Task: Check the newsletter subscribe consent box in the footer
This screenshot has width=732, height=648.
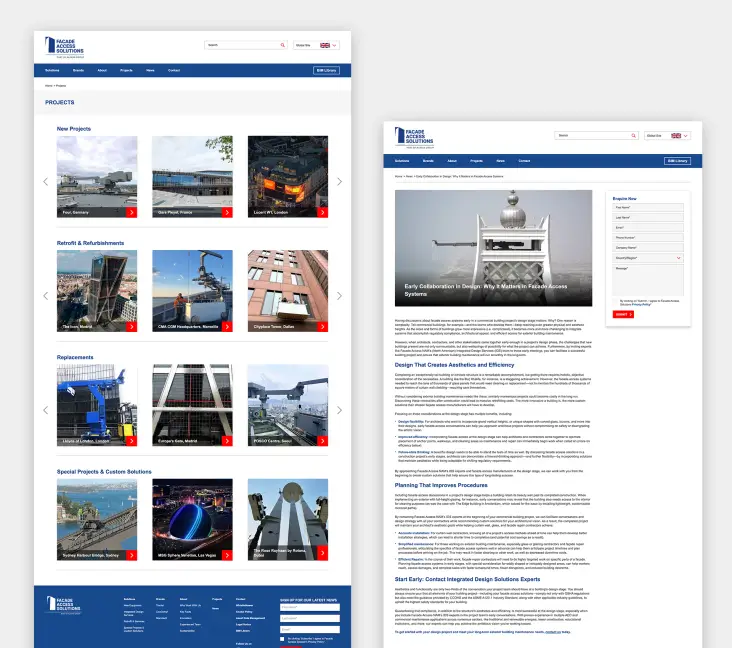Action: (283, 636)
